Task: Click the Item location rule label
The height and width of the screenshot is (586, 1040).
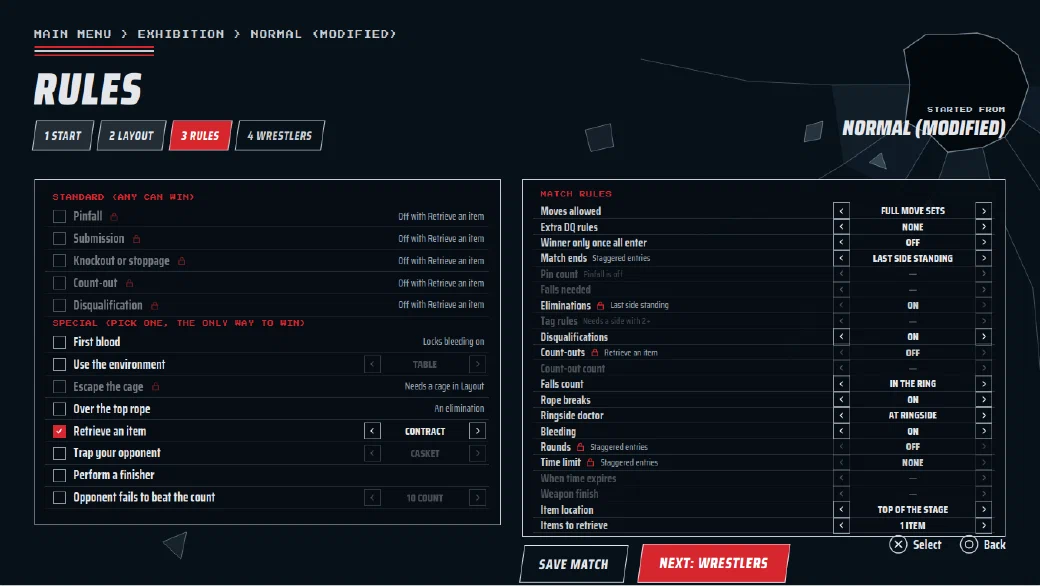Action: tap(566, 510)
